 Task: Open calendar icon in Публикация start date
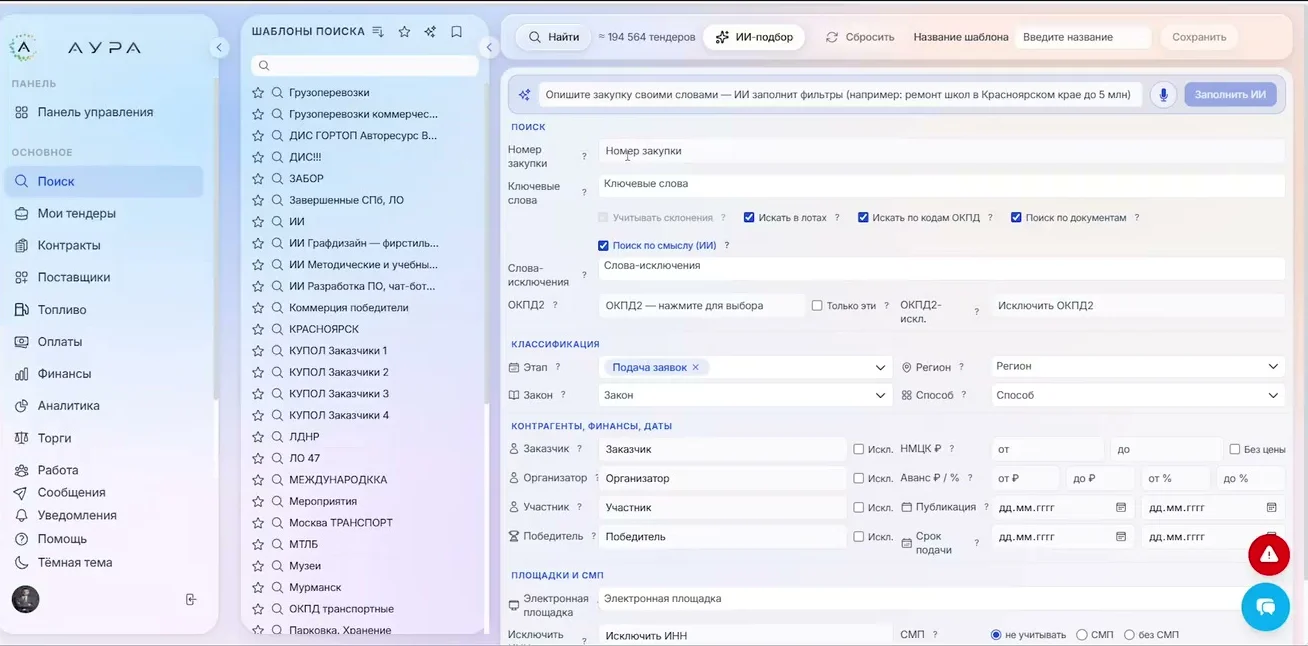(1121, 507)
